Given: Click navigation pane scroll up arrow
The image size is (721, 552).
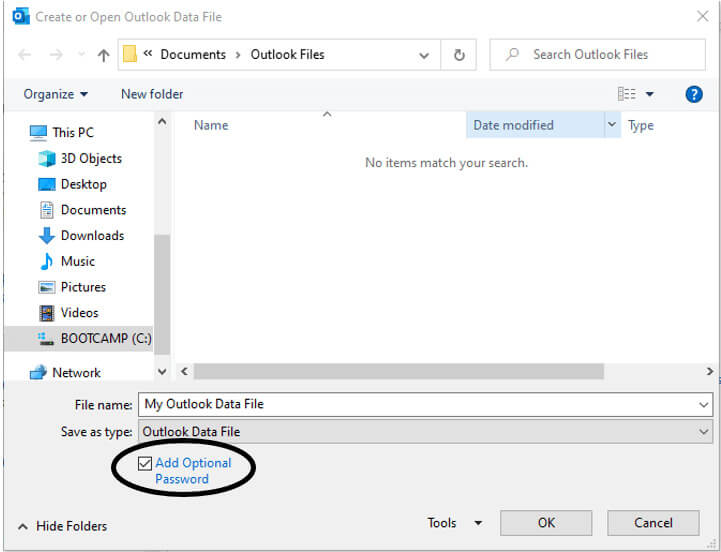Looking at the screenshot, I should point(162,122).
